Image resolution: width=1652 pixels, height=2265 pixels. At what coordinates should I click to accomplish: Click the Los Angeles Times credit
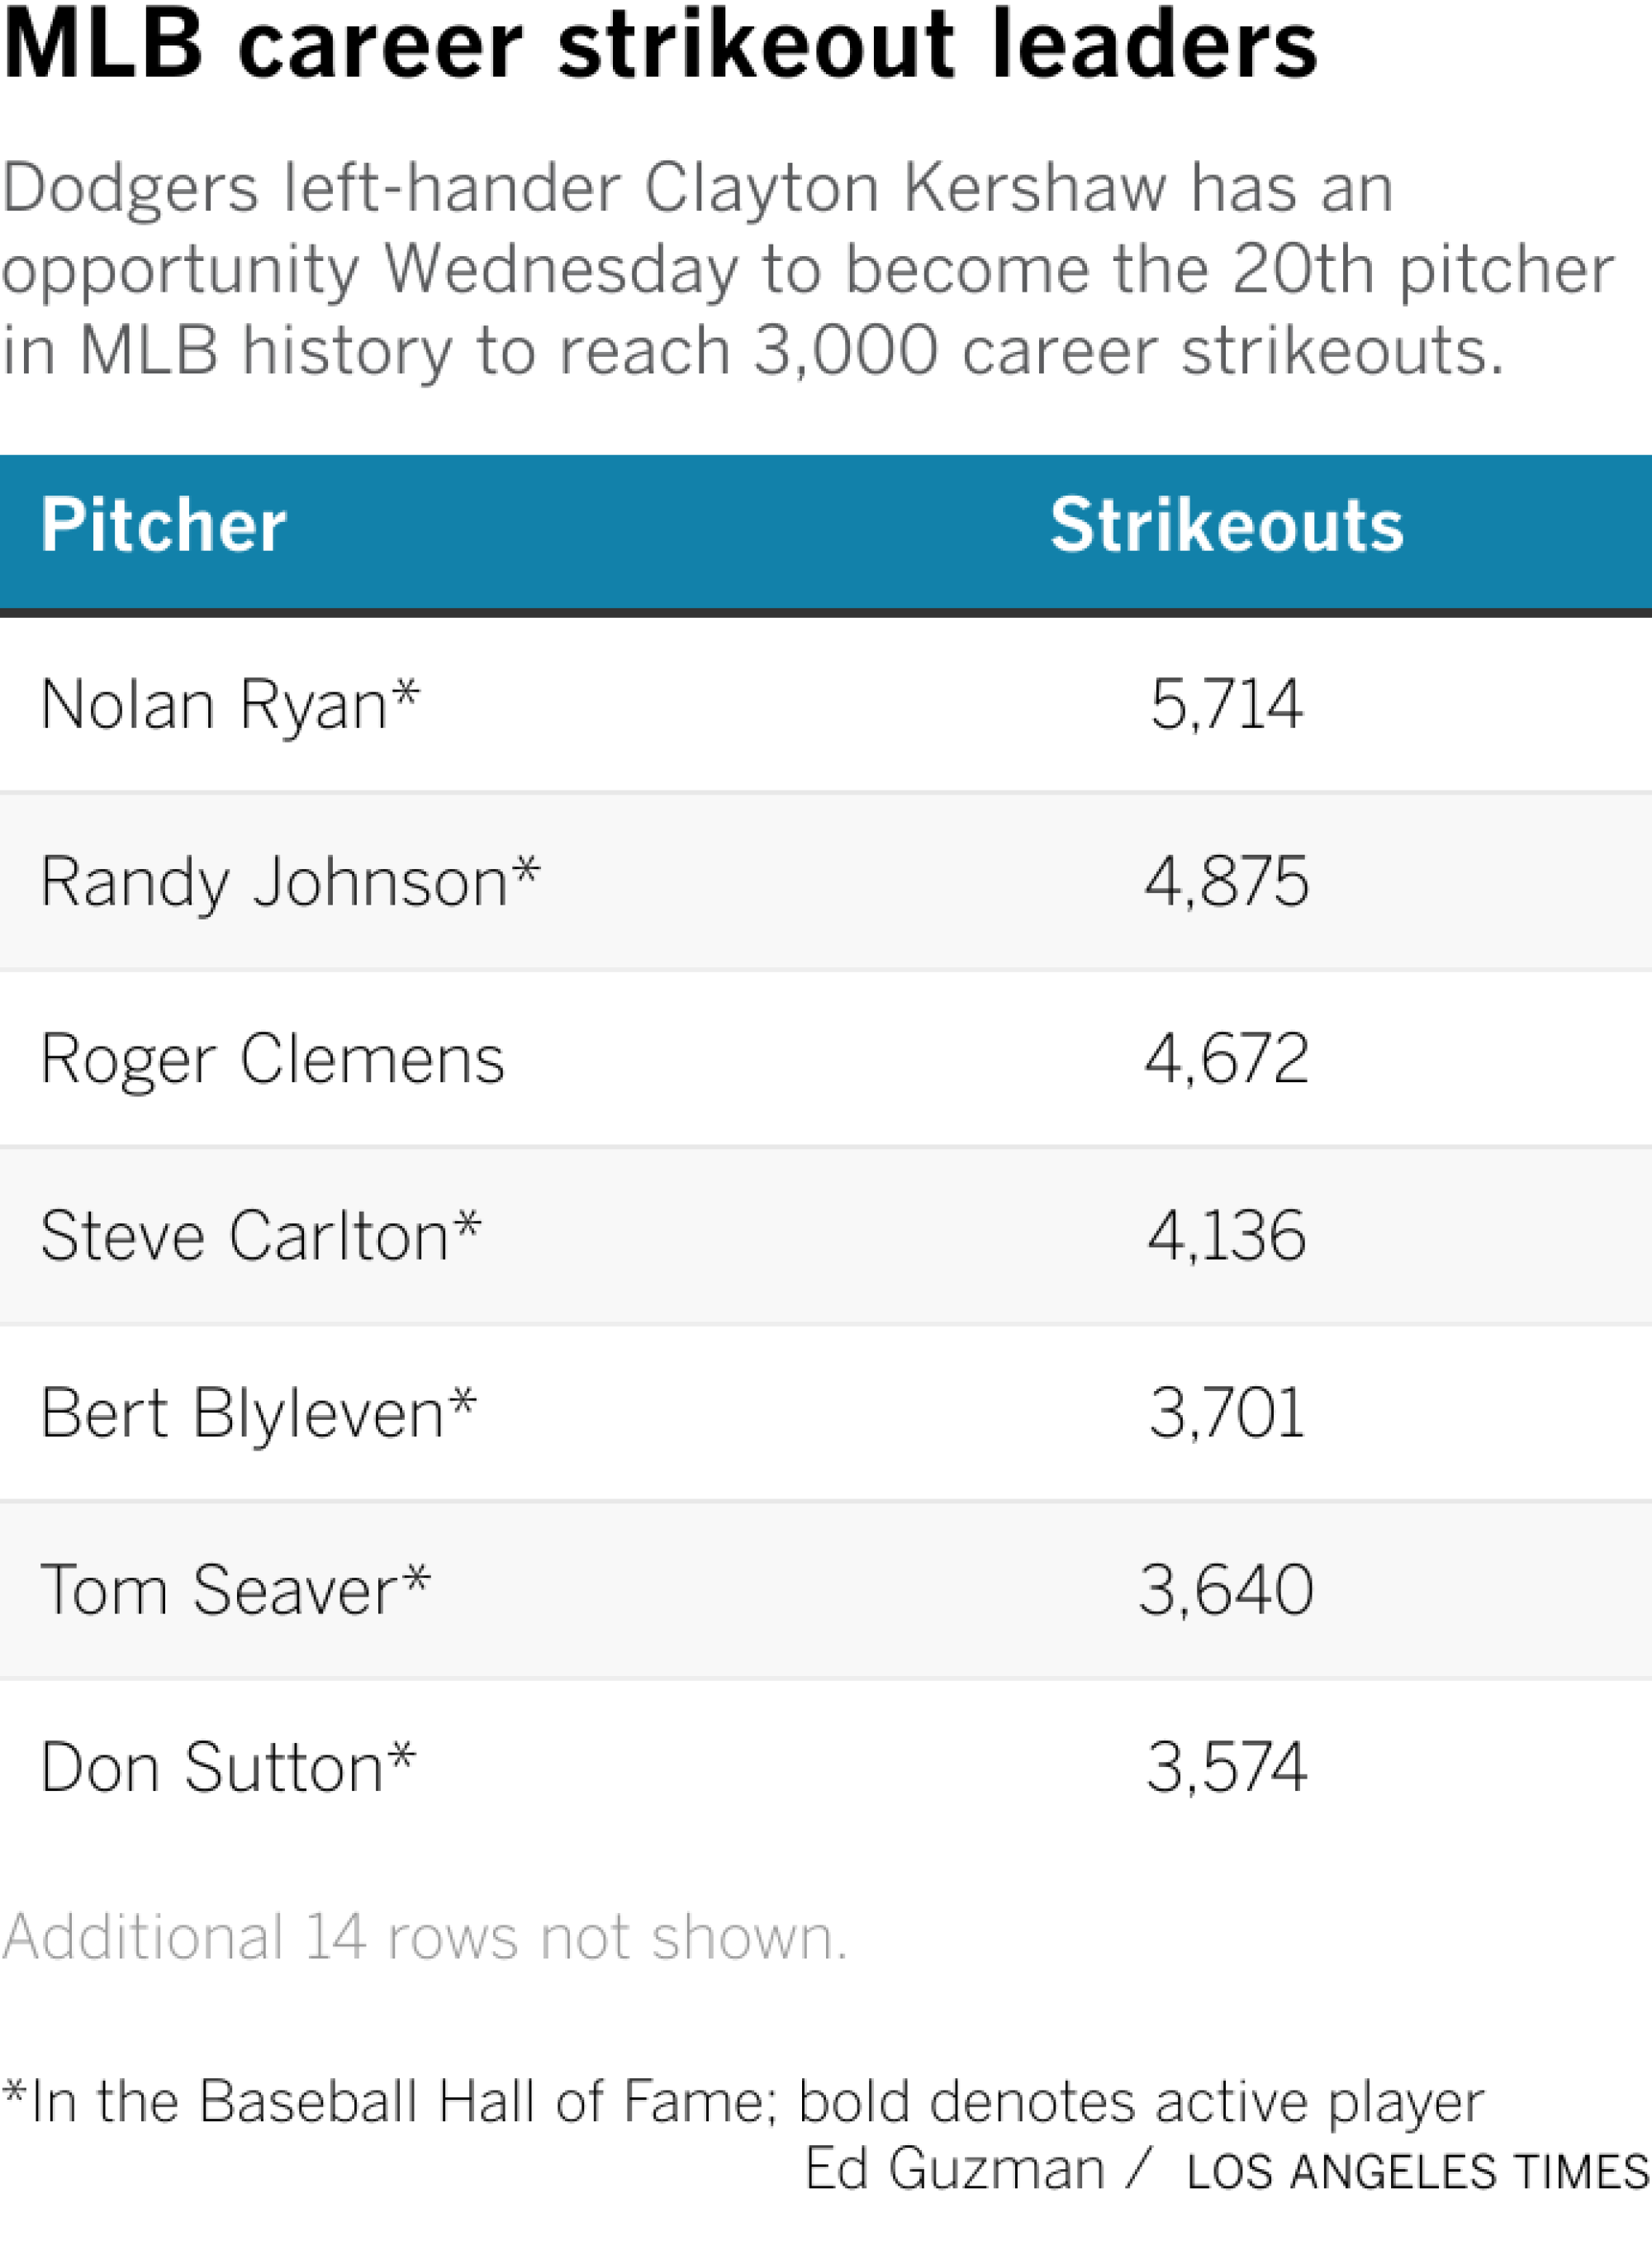tap(1416, 2172)
